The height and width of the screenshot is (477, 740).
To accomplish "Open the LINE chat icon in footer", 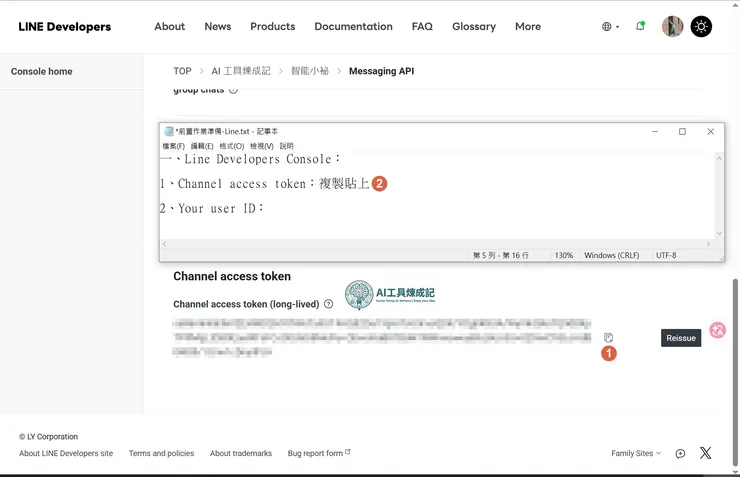I will pos(680,453).
